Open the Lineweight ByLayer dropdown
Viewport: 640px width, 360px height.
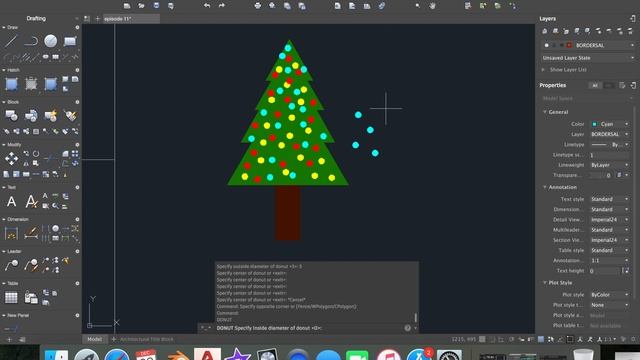pyautogui.click(x=610, y=165)
